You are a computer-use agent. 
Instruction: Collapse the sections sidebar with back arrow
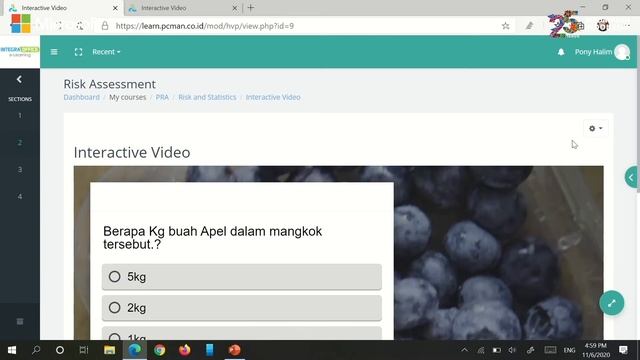(19, 79)
